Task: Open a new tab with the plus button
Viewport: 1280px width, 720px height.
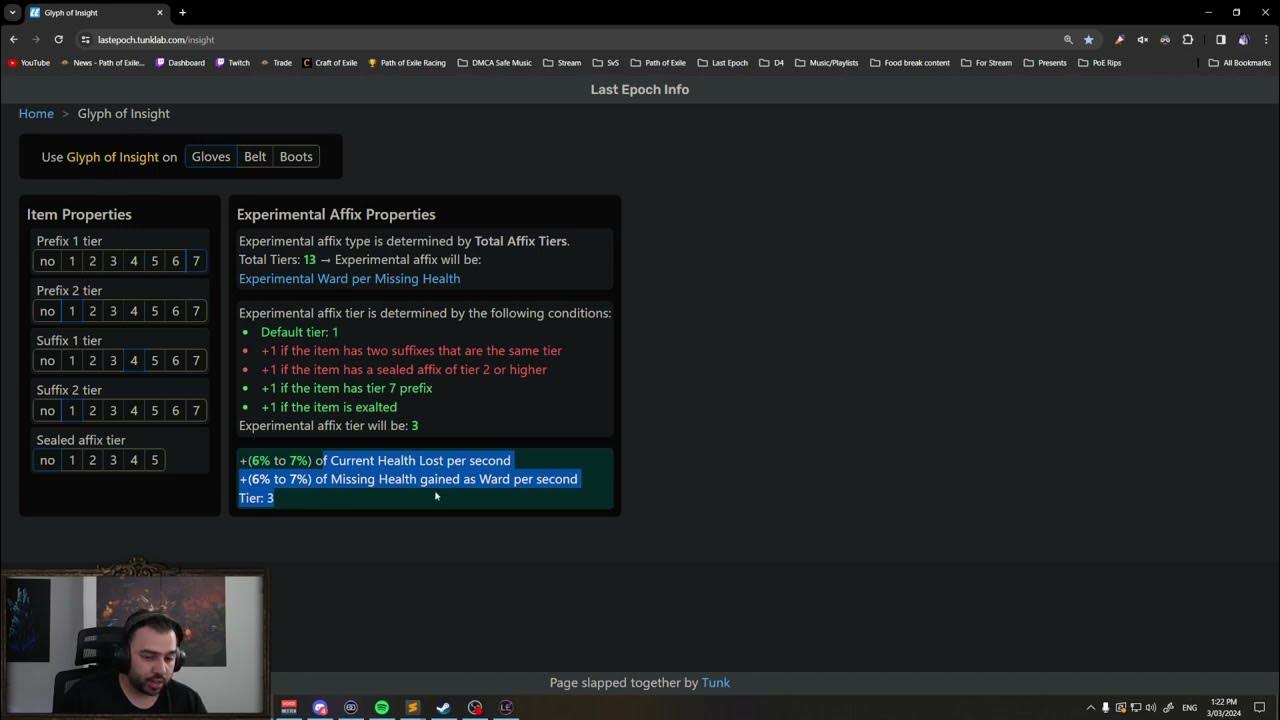Action: pos(182,13)
